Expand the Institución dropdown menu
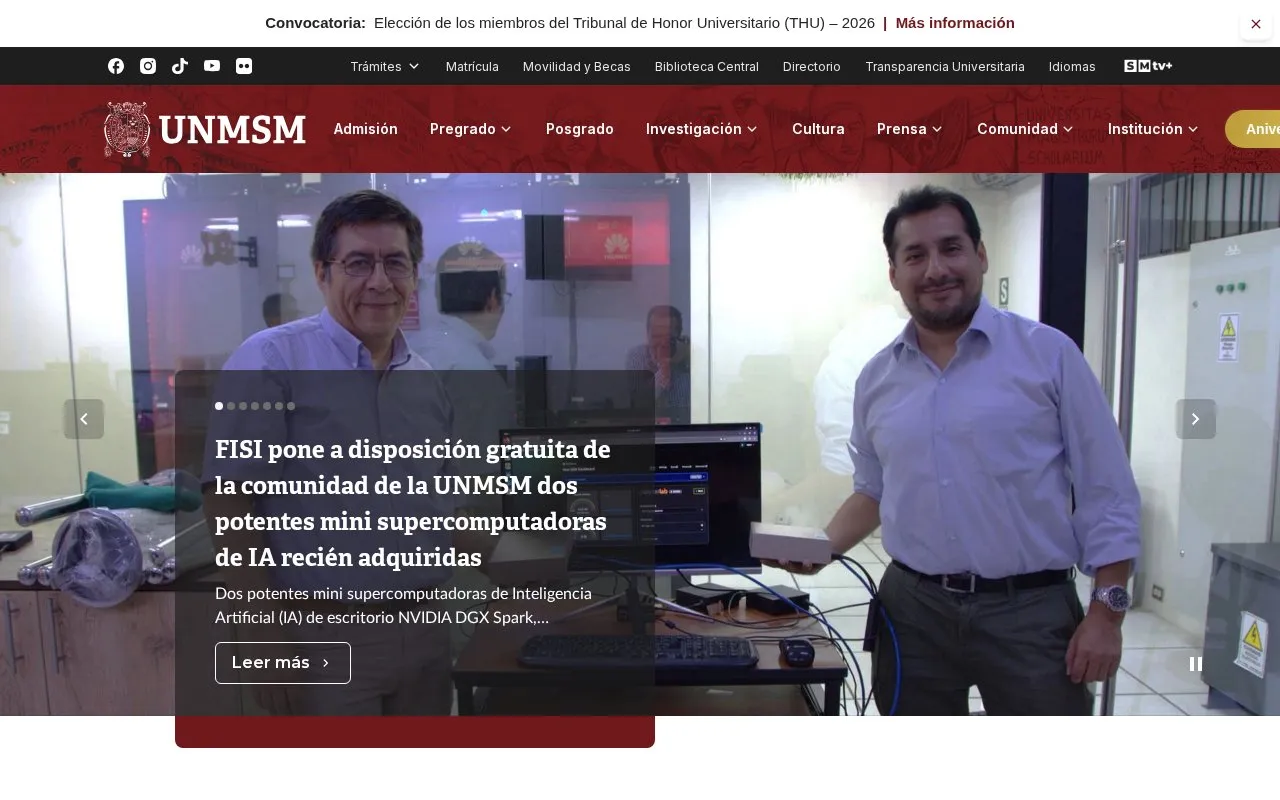The image size is (1280, 800). tap(1153, 129)
